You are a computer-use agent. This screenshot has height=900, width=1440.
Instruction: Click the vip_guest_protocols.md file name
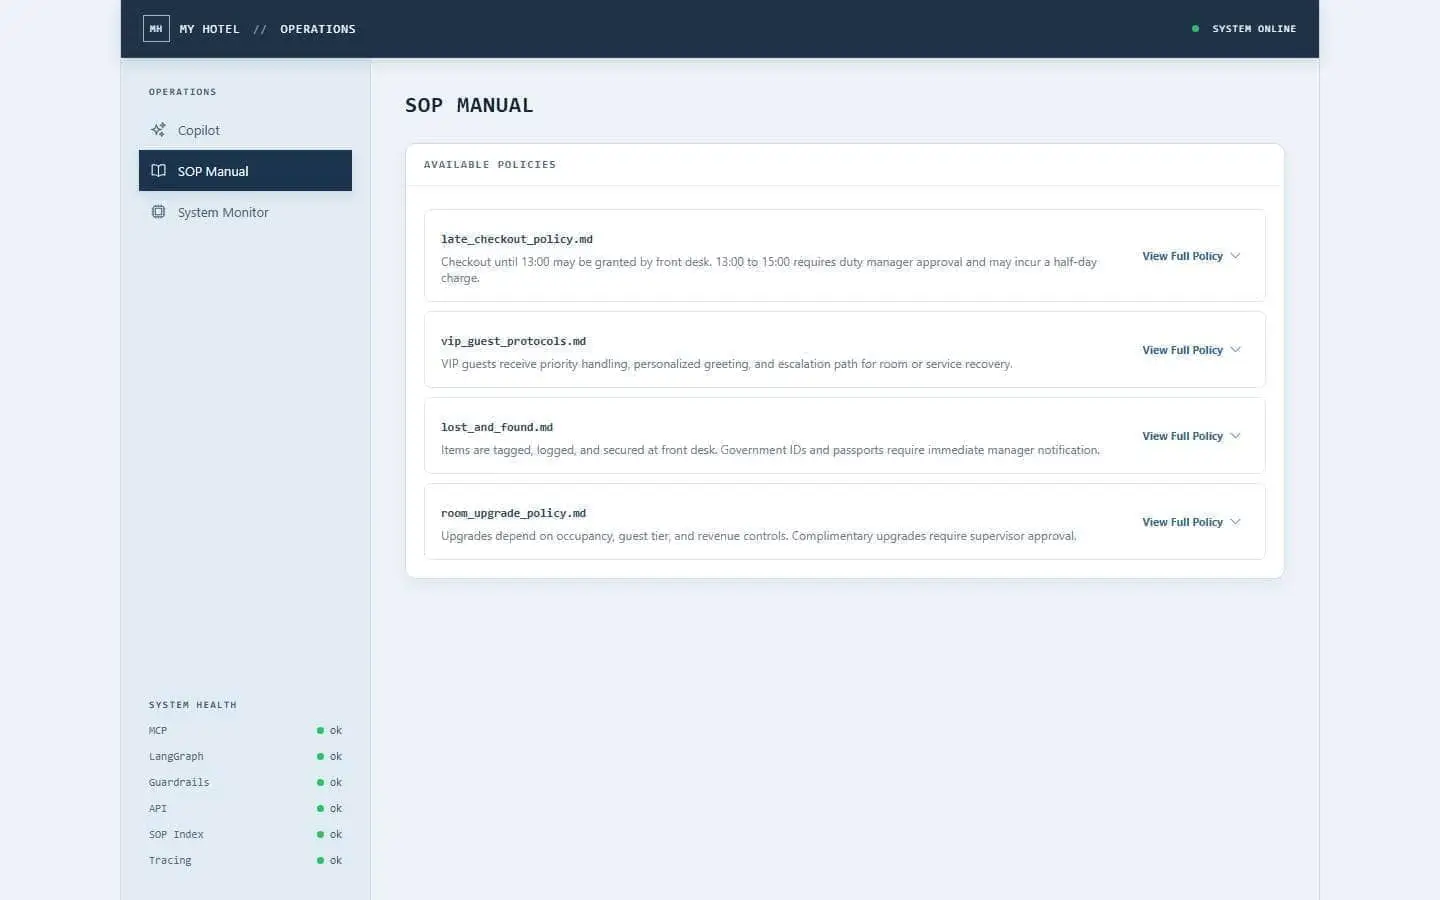(514, 341)
